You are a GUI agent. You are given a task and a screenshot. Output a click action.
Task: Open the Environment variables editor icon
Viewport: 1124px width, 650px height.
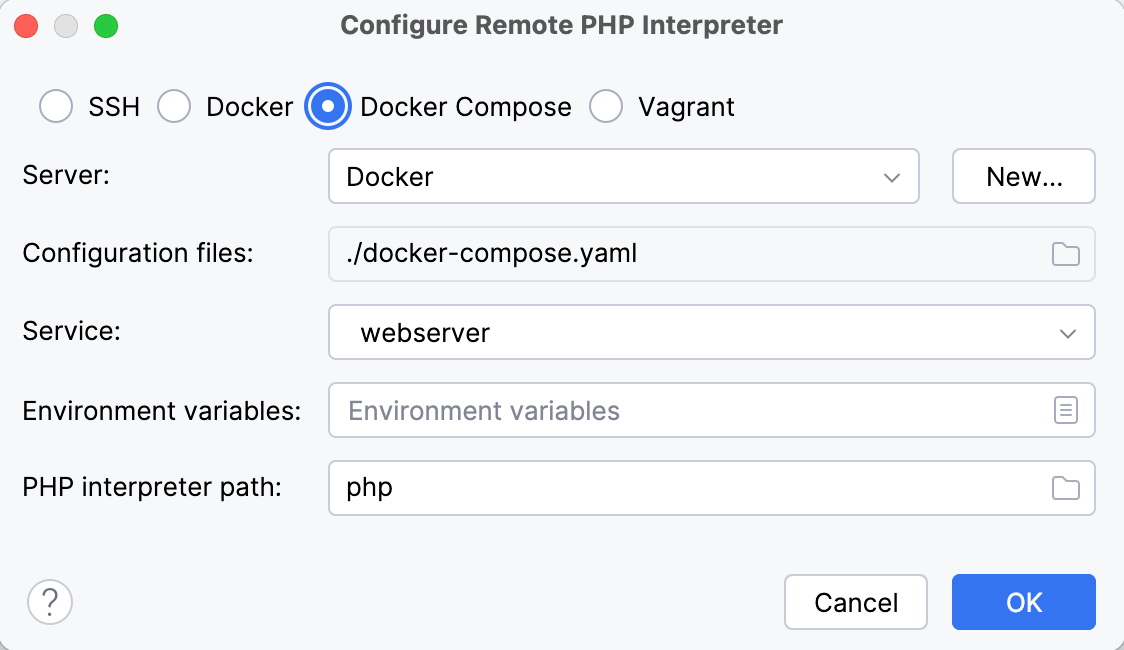pyautogui.click(x=1066, y=410)
